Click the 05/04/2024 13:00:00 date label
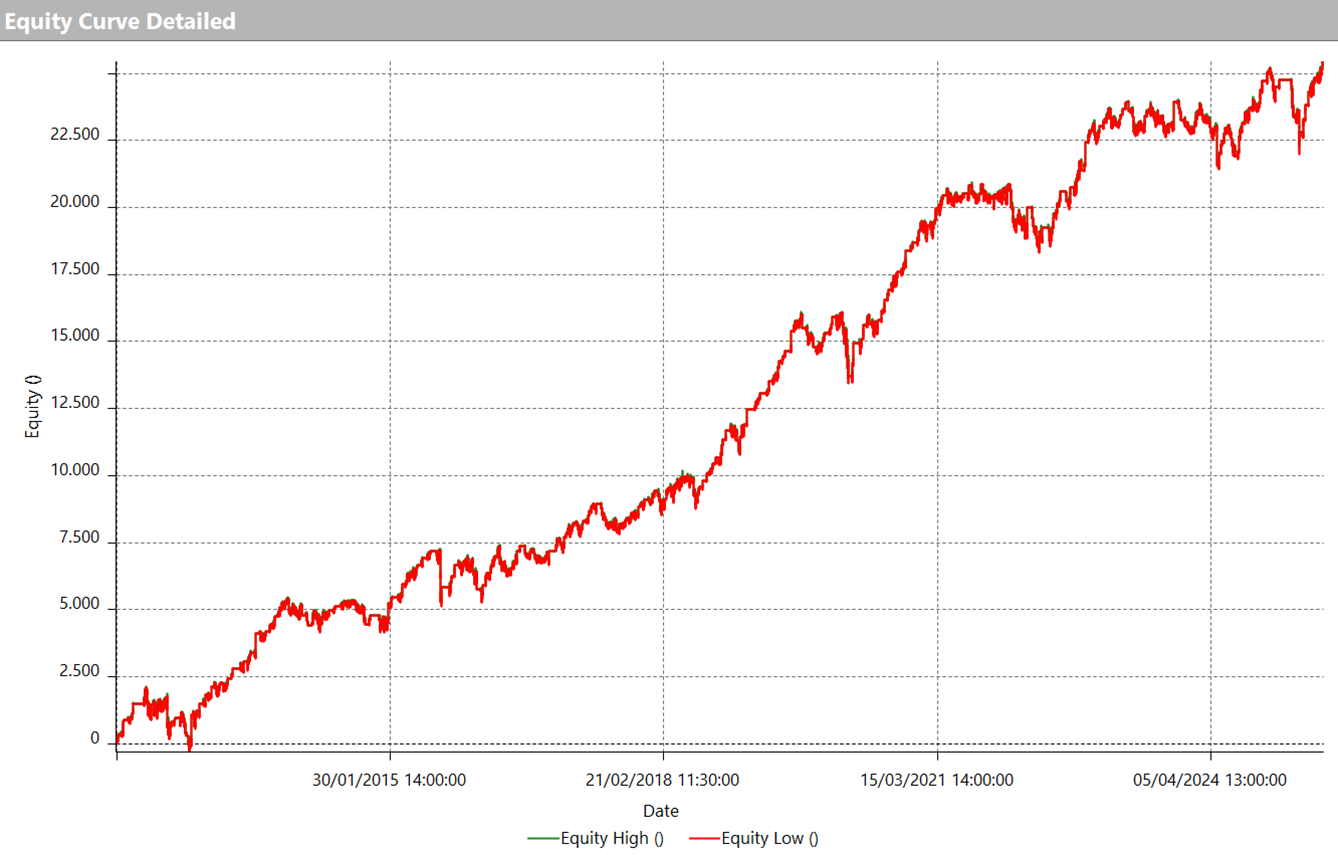The width and height of the screenshot is (1338, 855). click(1210, 780)
